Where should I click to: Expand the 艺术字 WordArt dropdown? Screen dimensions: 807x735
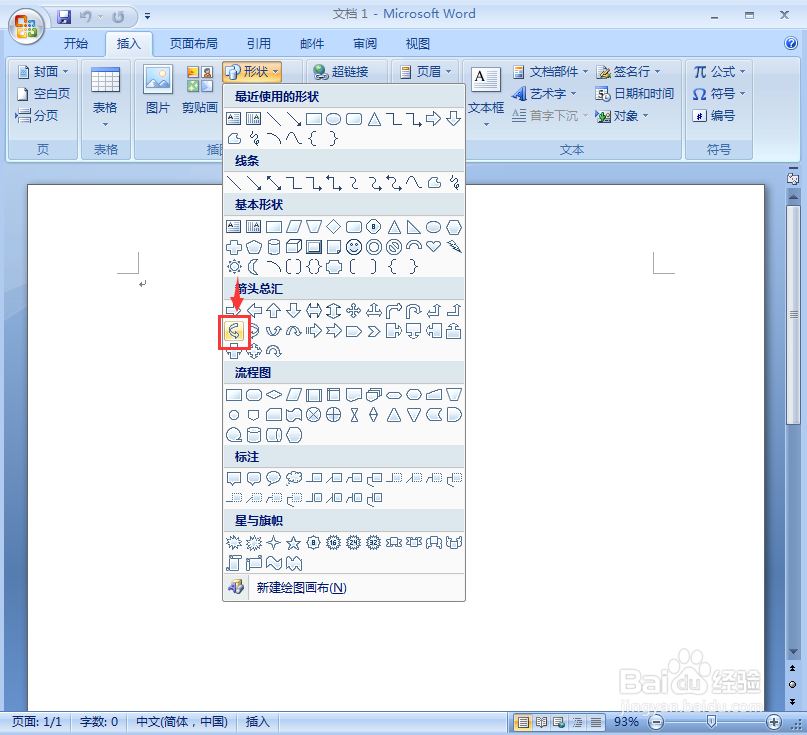tap(543, 94)
